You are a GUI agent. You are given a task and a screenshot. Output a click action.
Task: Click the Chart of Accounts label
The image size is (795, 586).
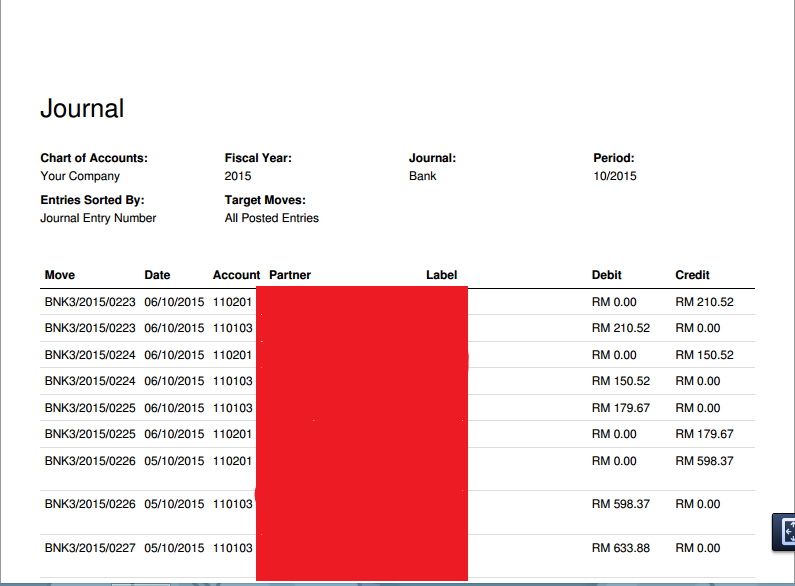coord(94,158)
